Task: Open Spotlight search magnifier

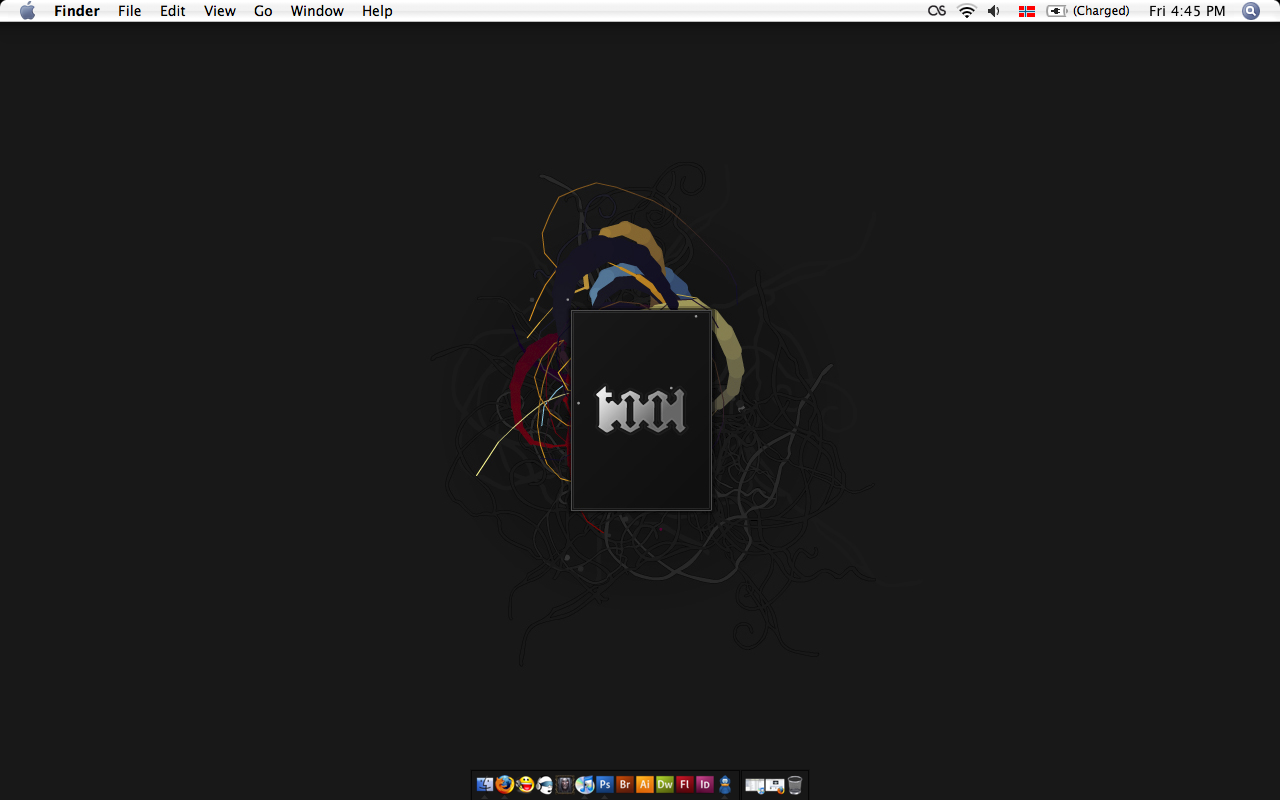Action: coord(1251,11)
